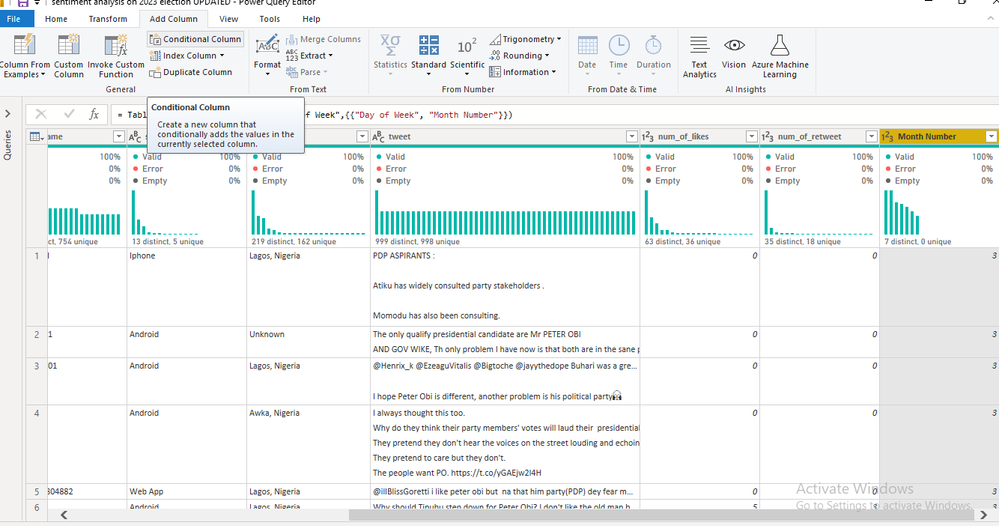The image size is (999, 526).
Task: Collapse the ribbon with chevron
Action: (x=990, y=19)
